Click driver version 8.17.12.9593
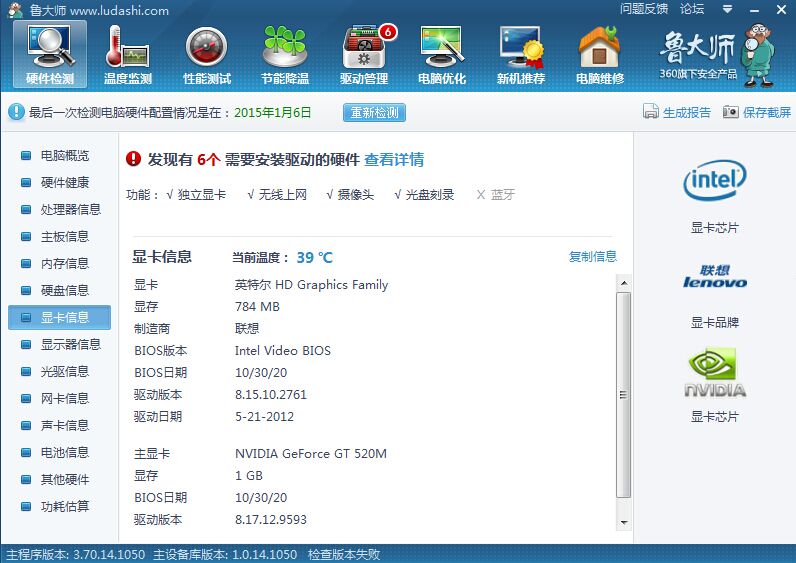The height and width of the screenshot is (563, 796). [271, 519]
